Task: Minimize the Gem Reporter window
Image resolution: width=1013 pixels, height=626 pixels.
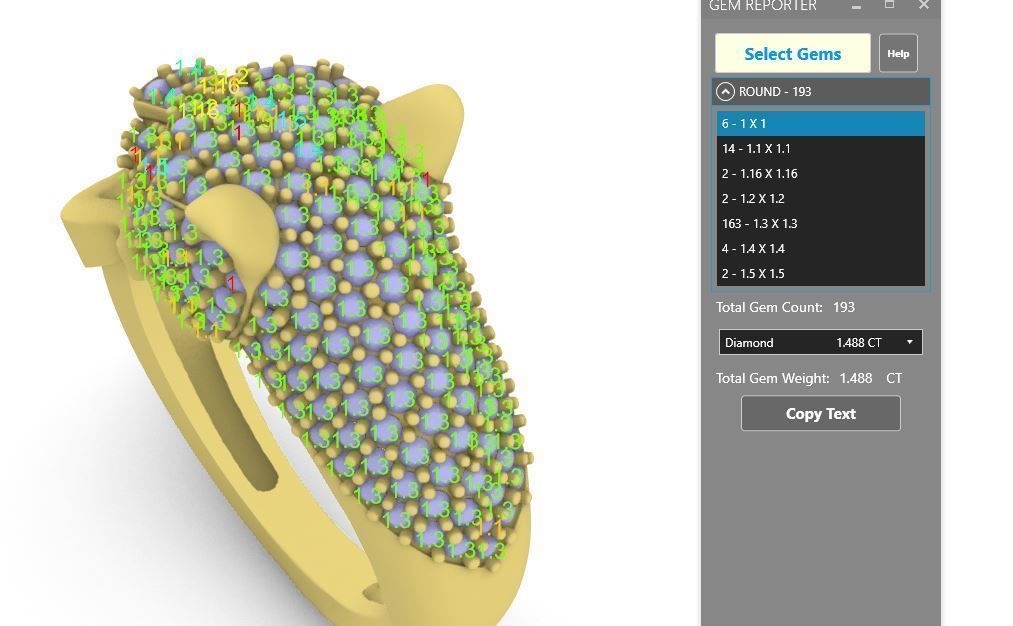Action: 856,6
